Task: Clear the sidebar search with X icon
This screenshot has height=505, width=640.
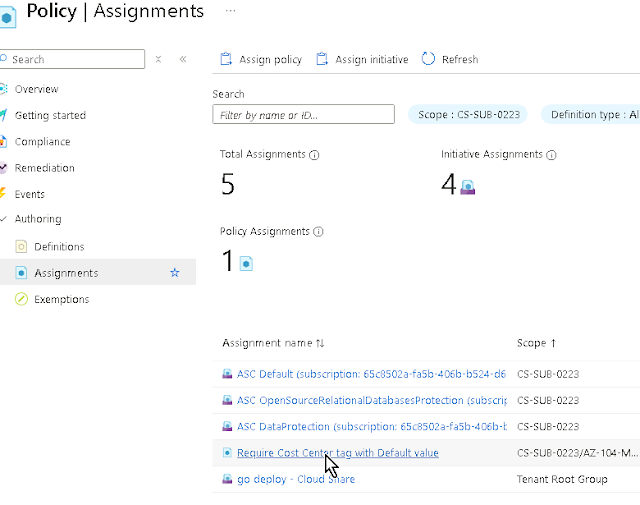Action: [158, 60]
